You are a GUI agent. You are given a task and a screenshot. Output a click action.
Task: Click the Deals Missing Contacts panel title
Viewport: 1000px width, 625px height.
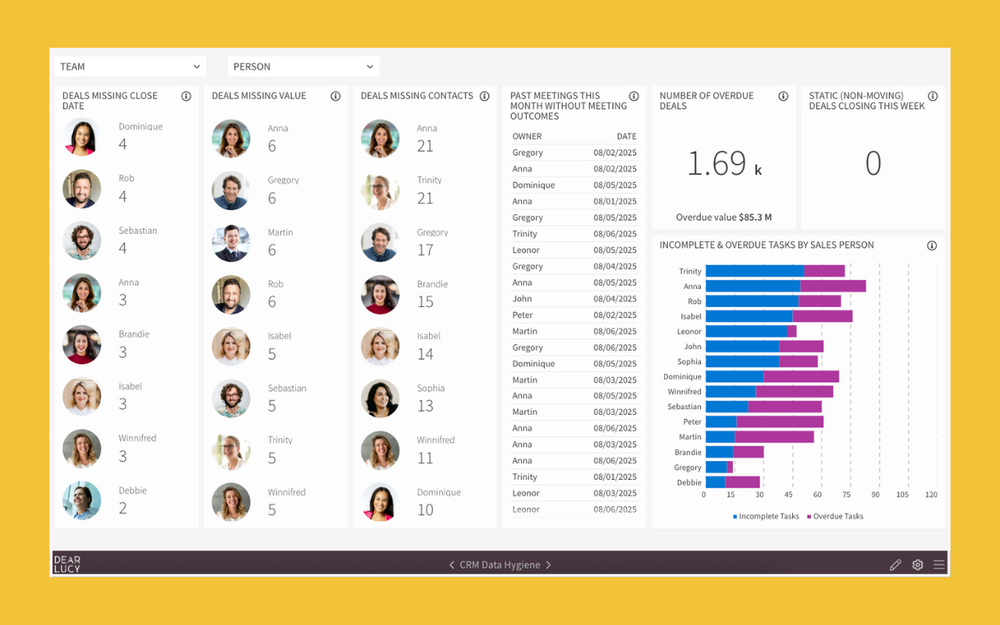tap(417, 96)
